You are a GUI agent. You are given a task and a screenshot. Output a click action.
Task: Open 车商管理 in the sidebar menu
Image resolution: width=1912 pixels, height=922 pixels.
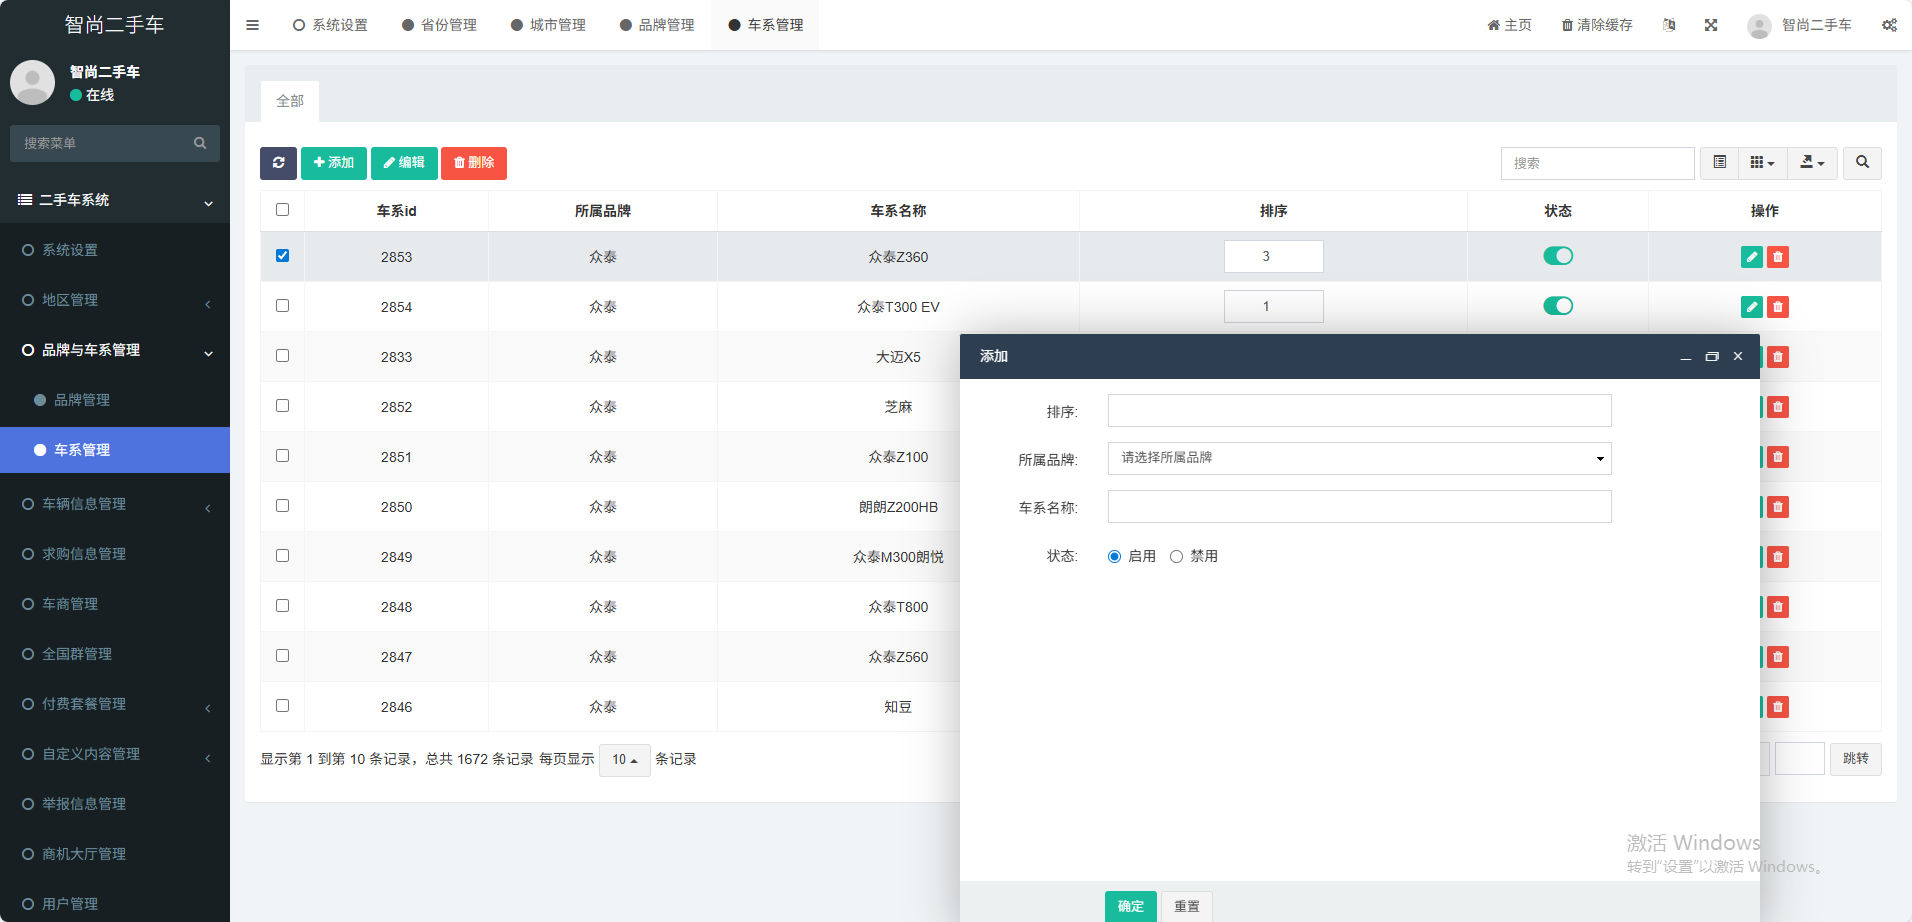click(x=70, y=604)
